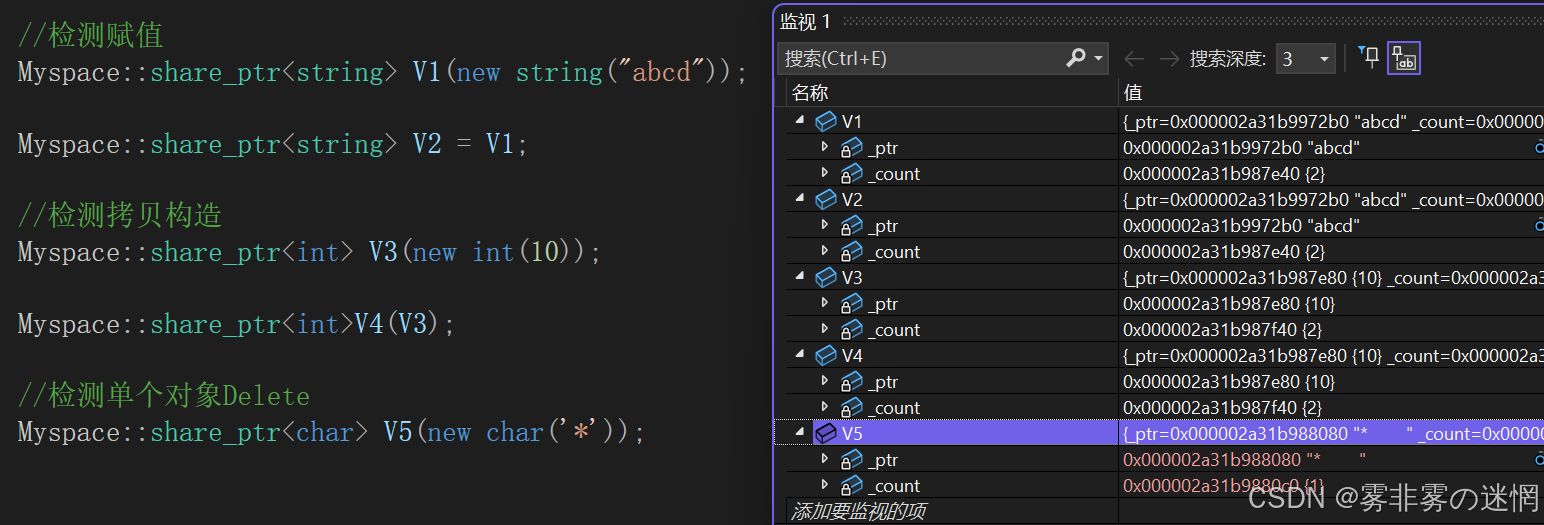The height and width of the screenshot is (525, 1544).
Task: Click V5 _ptr value 0x000002a31b988080
Action: 1212,459
